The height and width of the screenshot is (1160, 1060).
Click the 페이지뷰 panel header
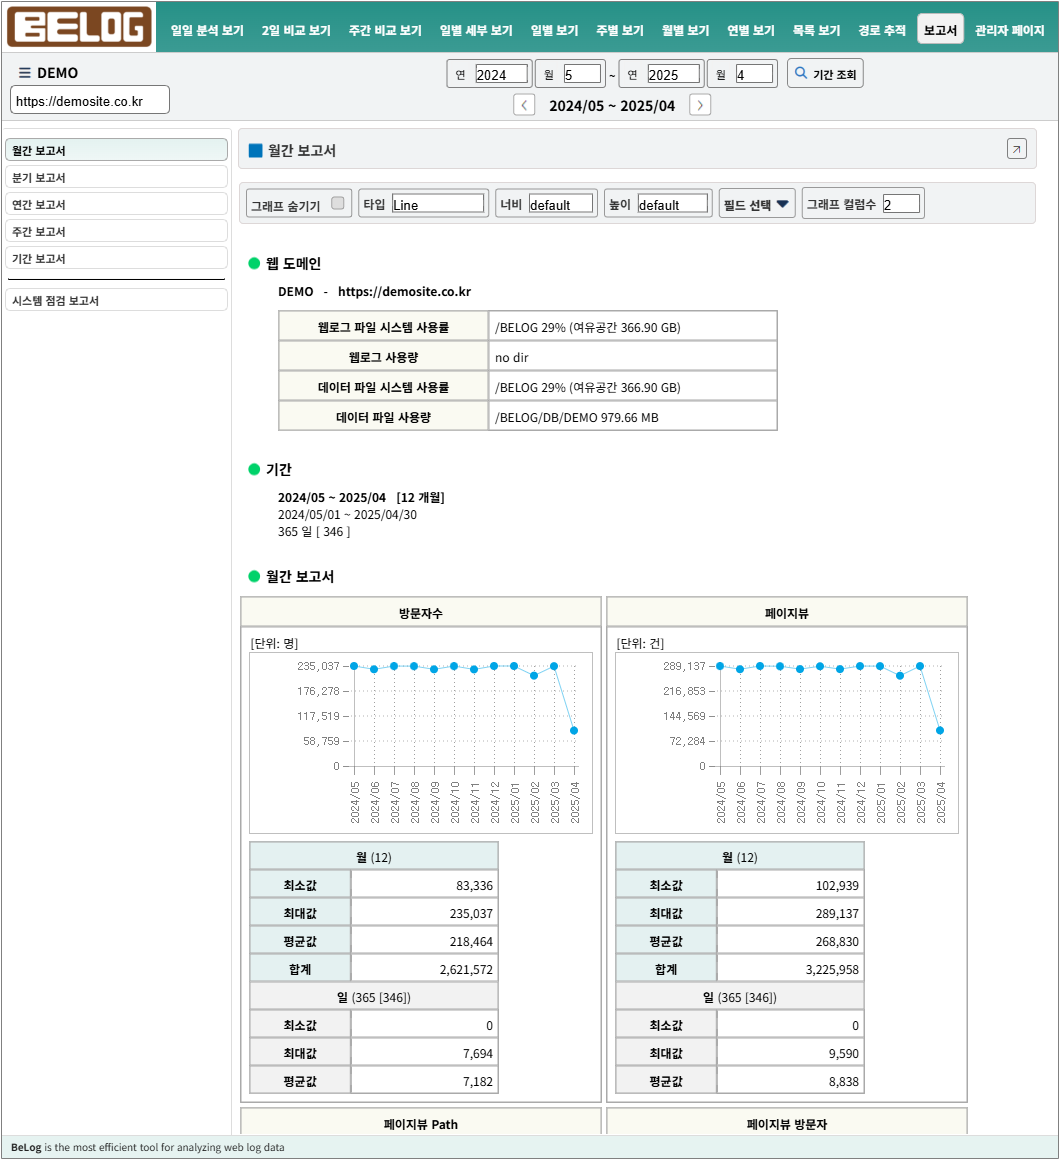click(x=786, y=613)
